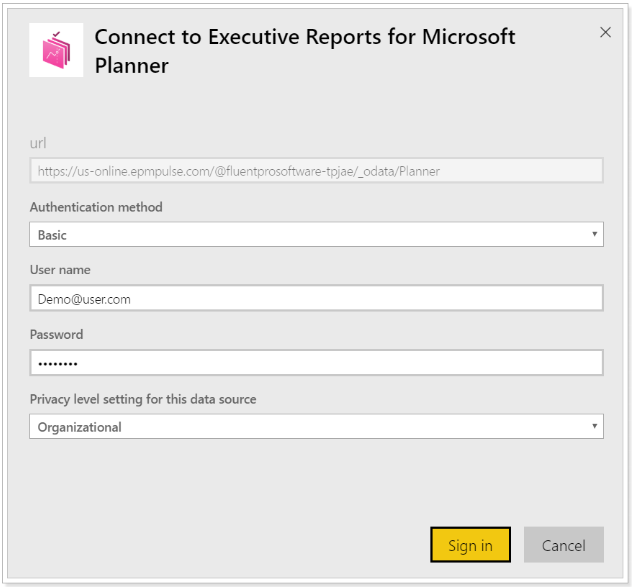The width and height of the screenshot is (634, 588).
Task: Click the Cancel button
Action: 564,545
